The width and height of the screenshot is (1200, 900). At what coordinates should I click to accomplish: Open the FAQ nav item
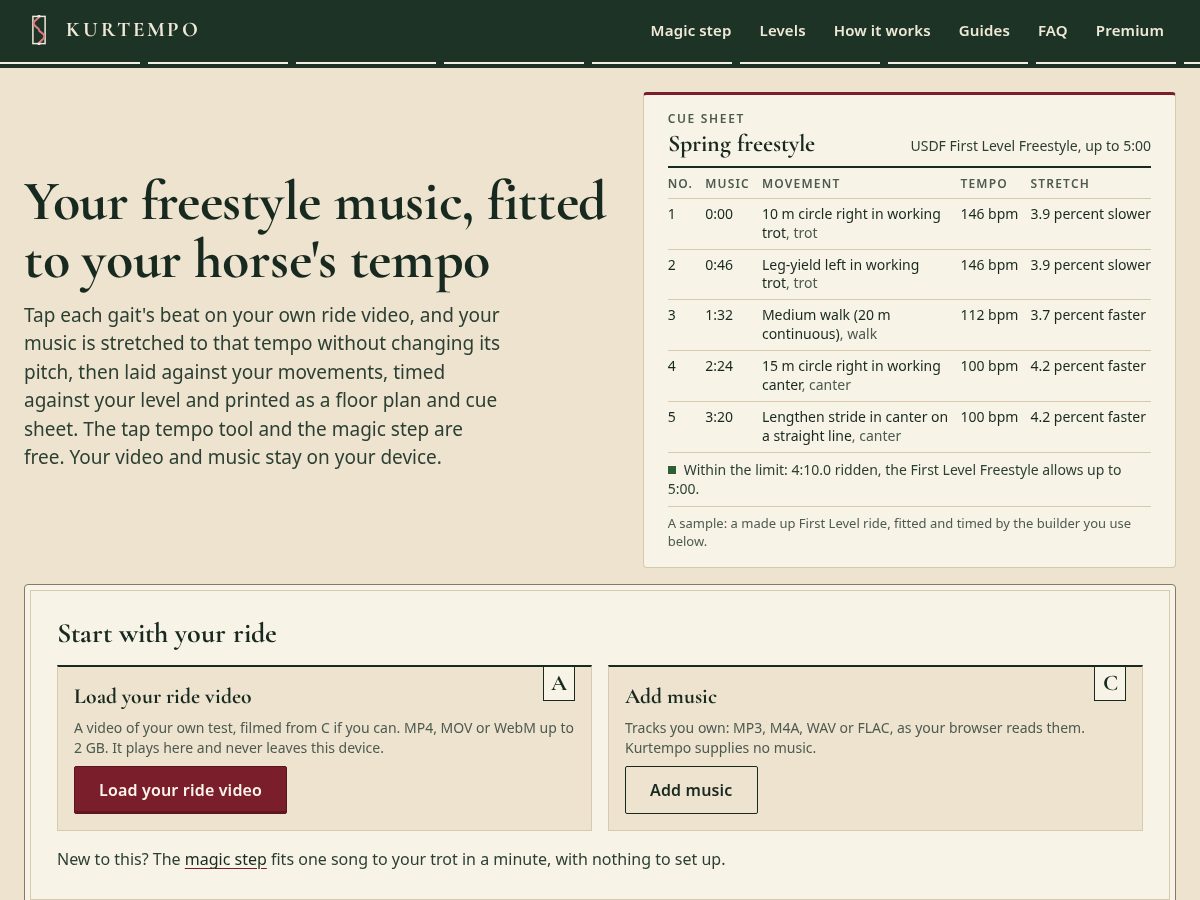coord(1052,31)
